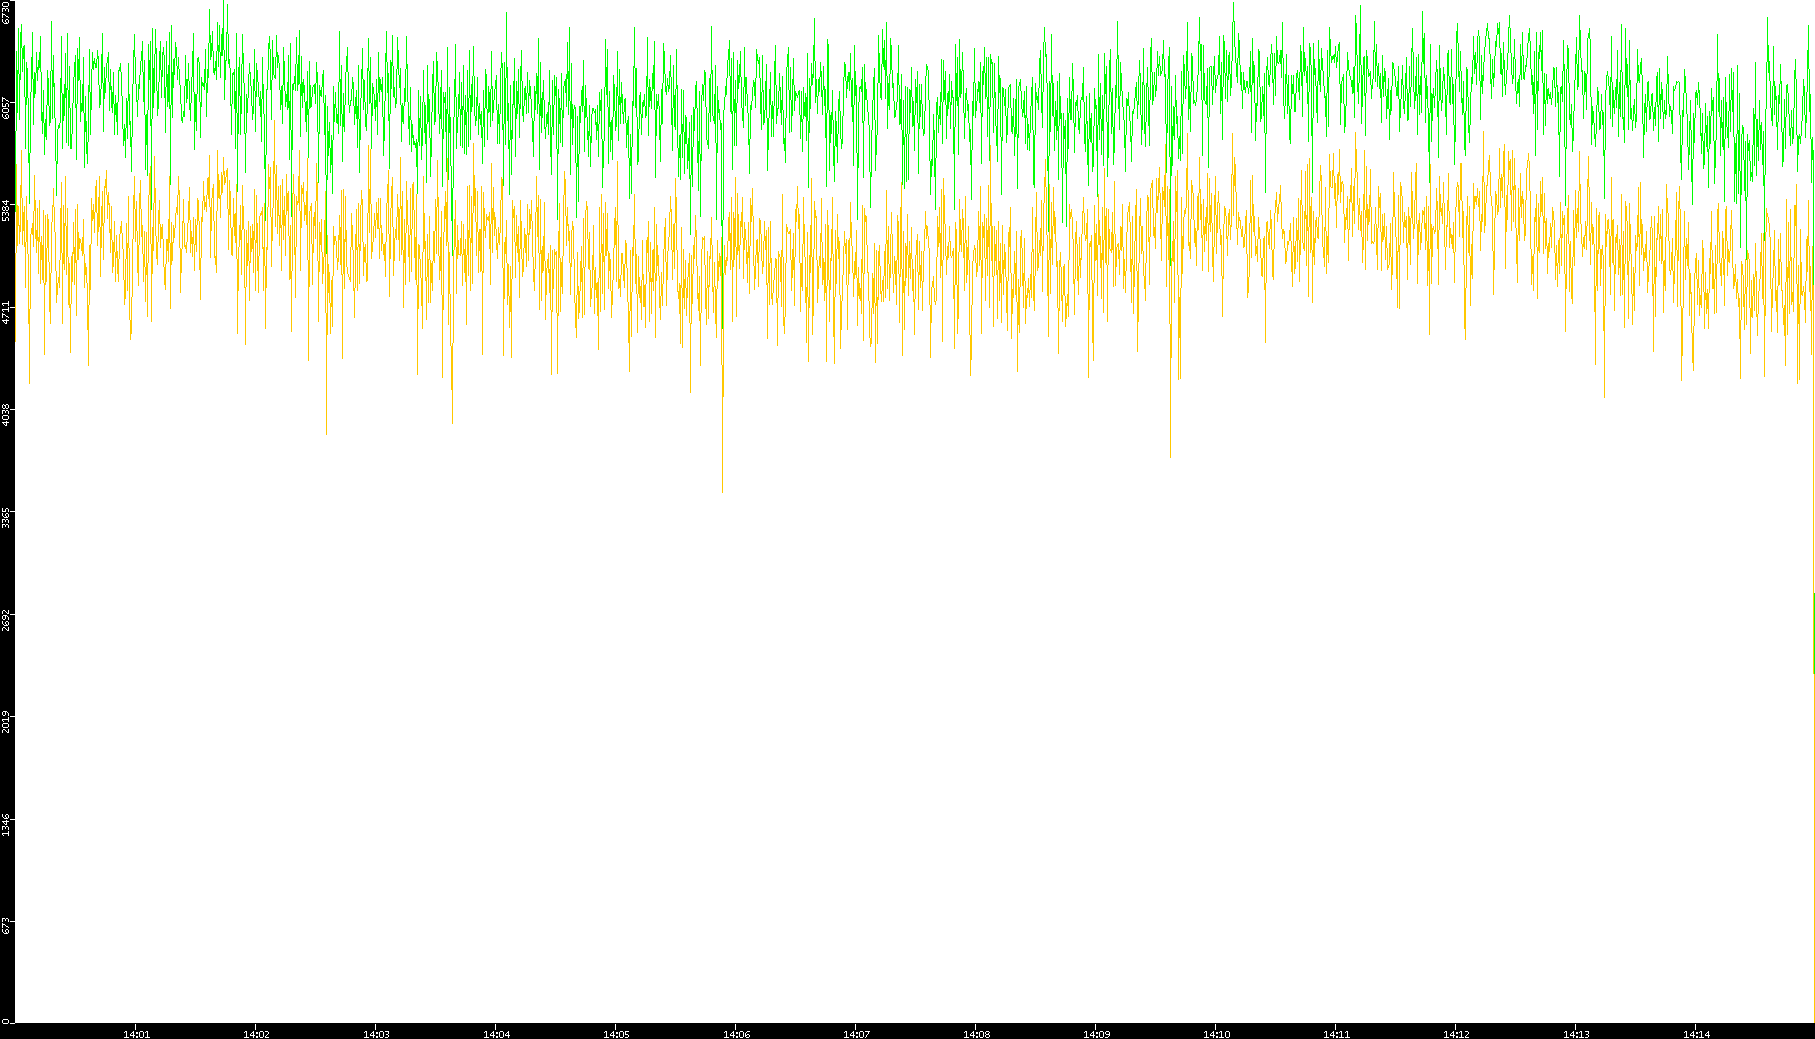Click the 14:12 time label

[1456, 1034]
